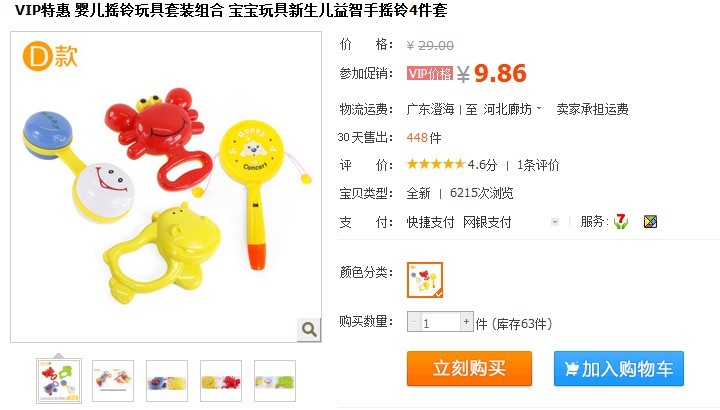This screenshot has width=720, height=410.
Task: Decrease purchase quantity with minus button
Action: (x=413, y=322)
